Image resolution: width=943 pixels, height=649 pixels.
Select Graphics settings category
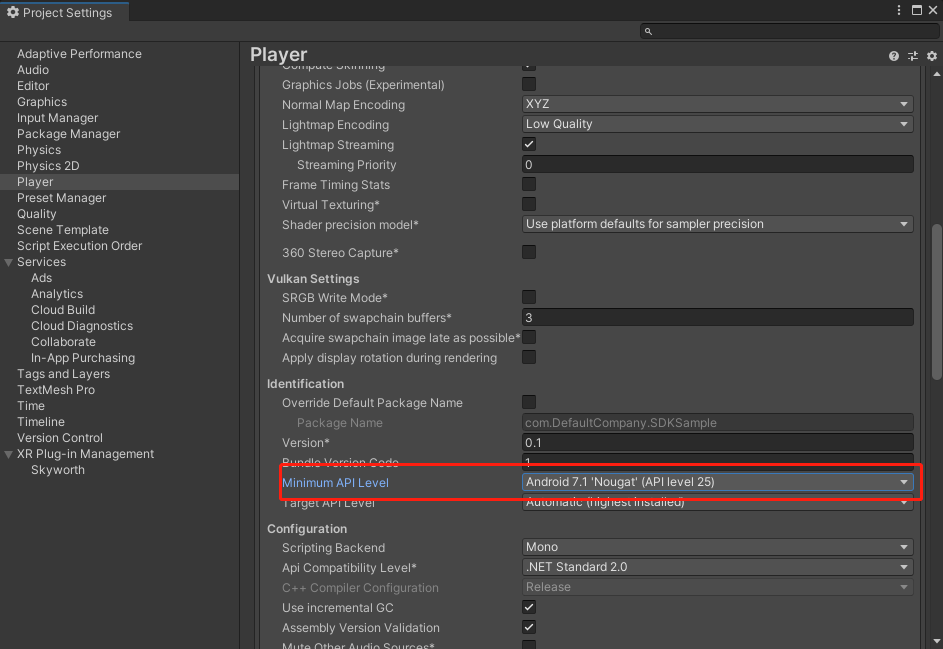coord(42,102)
